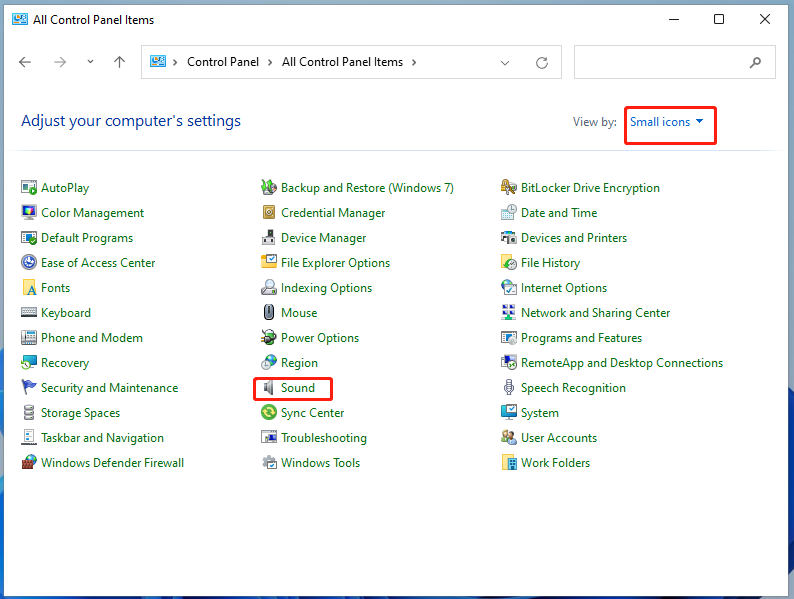Expand chevron before Control Panel breadcrumb

175,62
